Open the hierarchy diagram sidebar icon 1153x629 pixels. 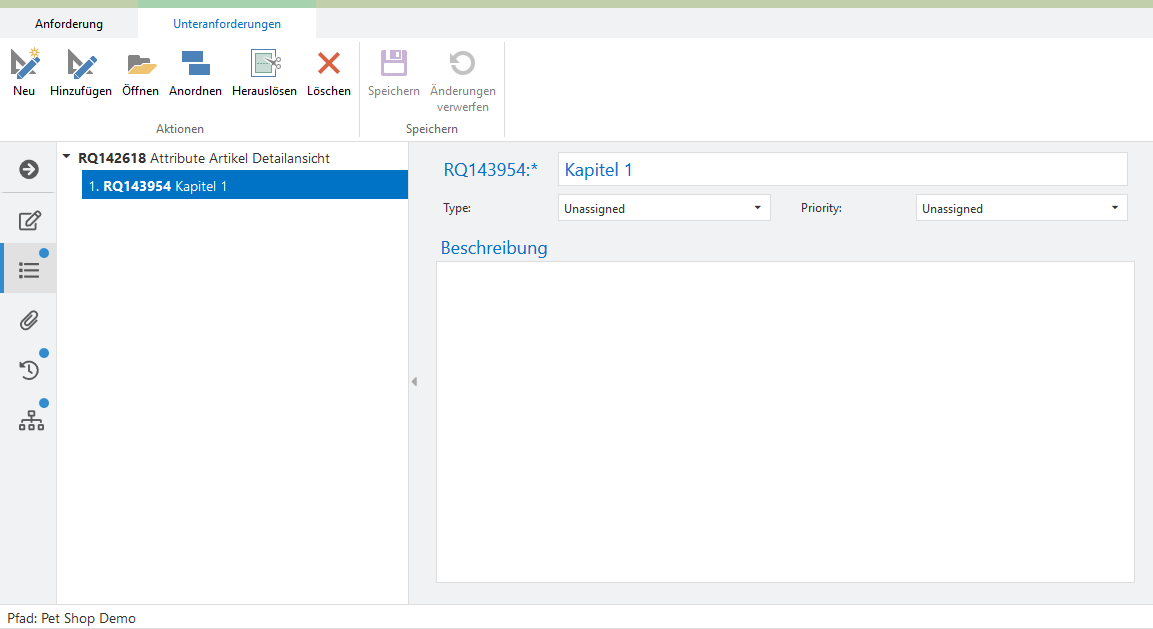[31, 421]
